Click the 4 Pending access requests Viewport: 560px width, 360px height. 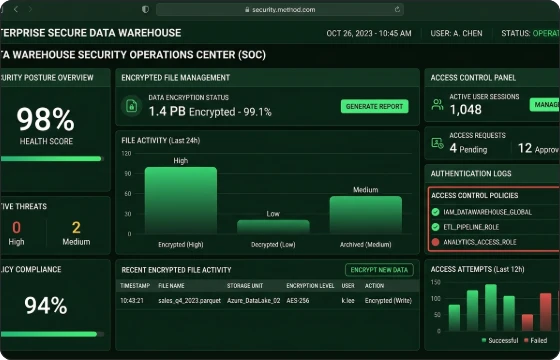[468, 148]
